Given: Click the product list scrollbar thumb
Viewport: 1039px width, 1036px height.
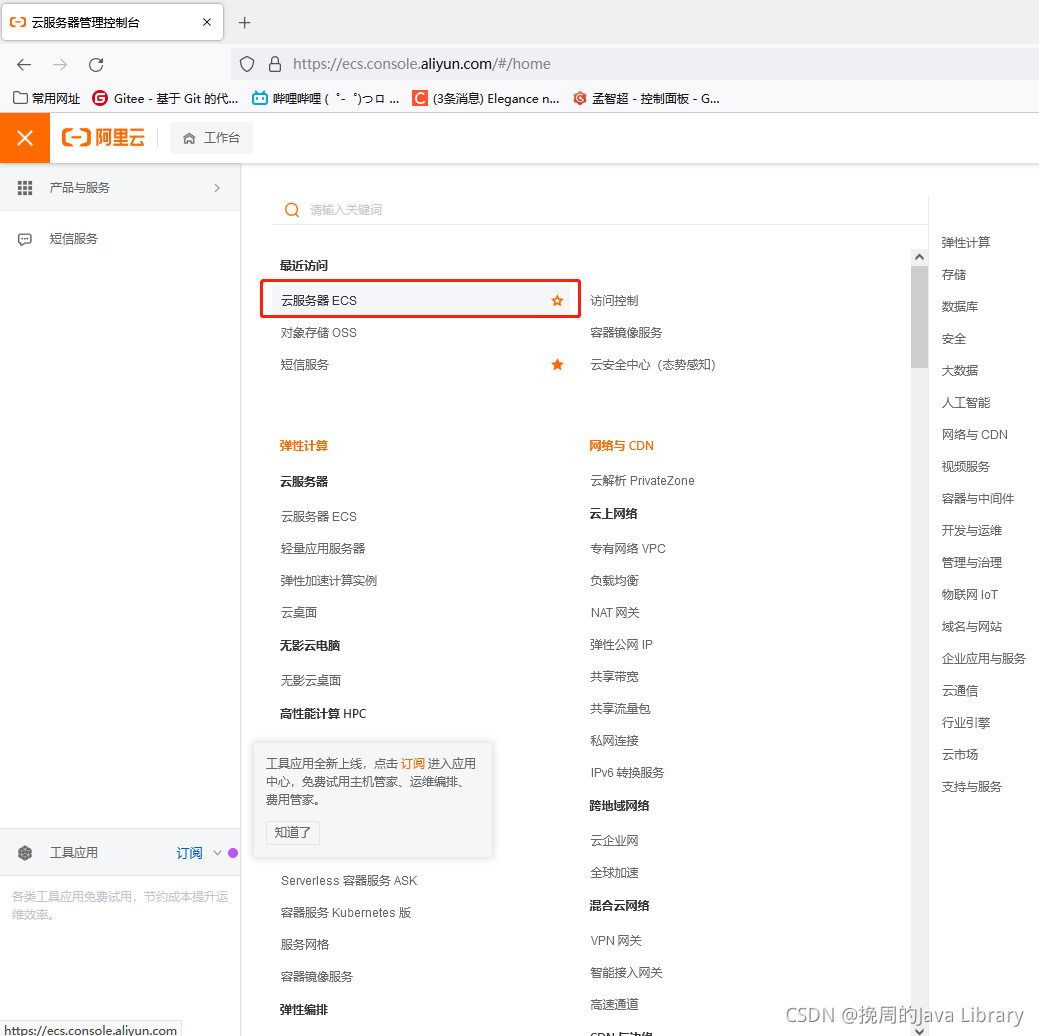Looking at the screenshot, I should 919,317.
